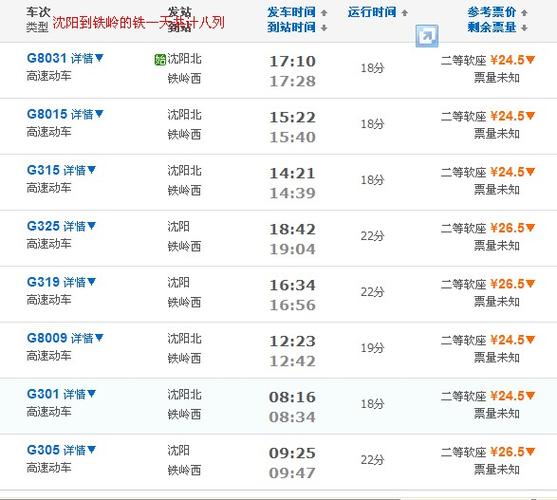This screenshot has width=557, height=500.
Task: Select departure time 18:42
Action: (292, 229)
